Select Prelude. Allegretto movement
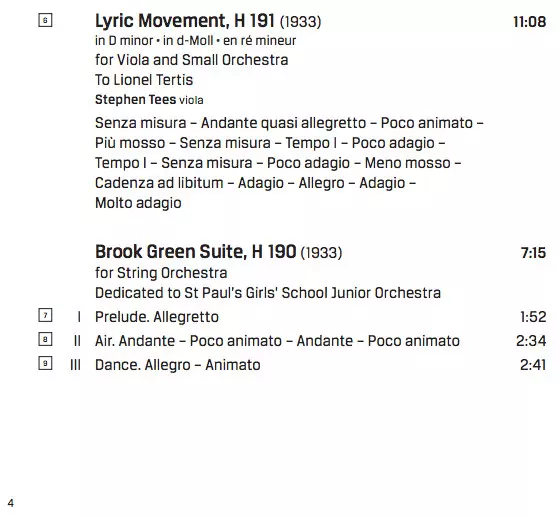The image size is (560, 517). (x=157, y=317)
